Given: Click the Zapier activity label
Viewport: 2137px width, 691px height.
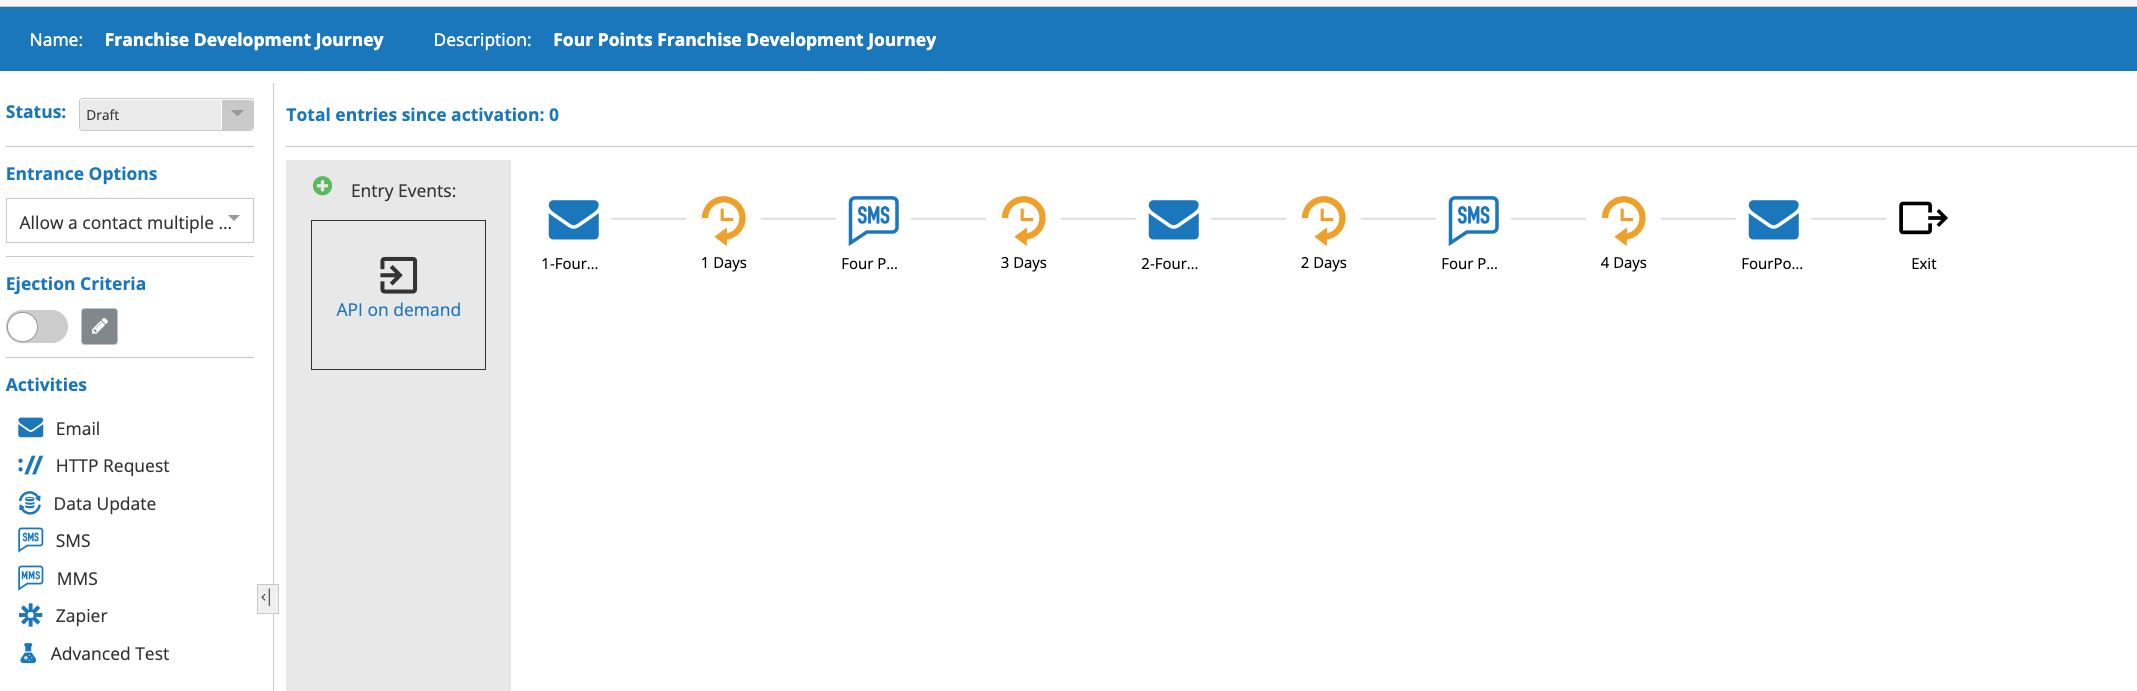Looking at the screenshot, I should 81,616.
